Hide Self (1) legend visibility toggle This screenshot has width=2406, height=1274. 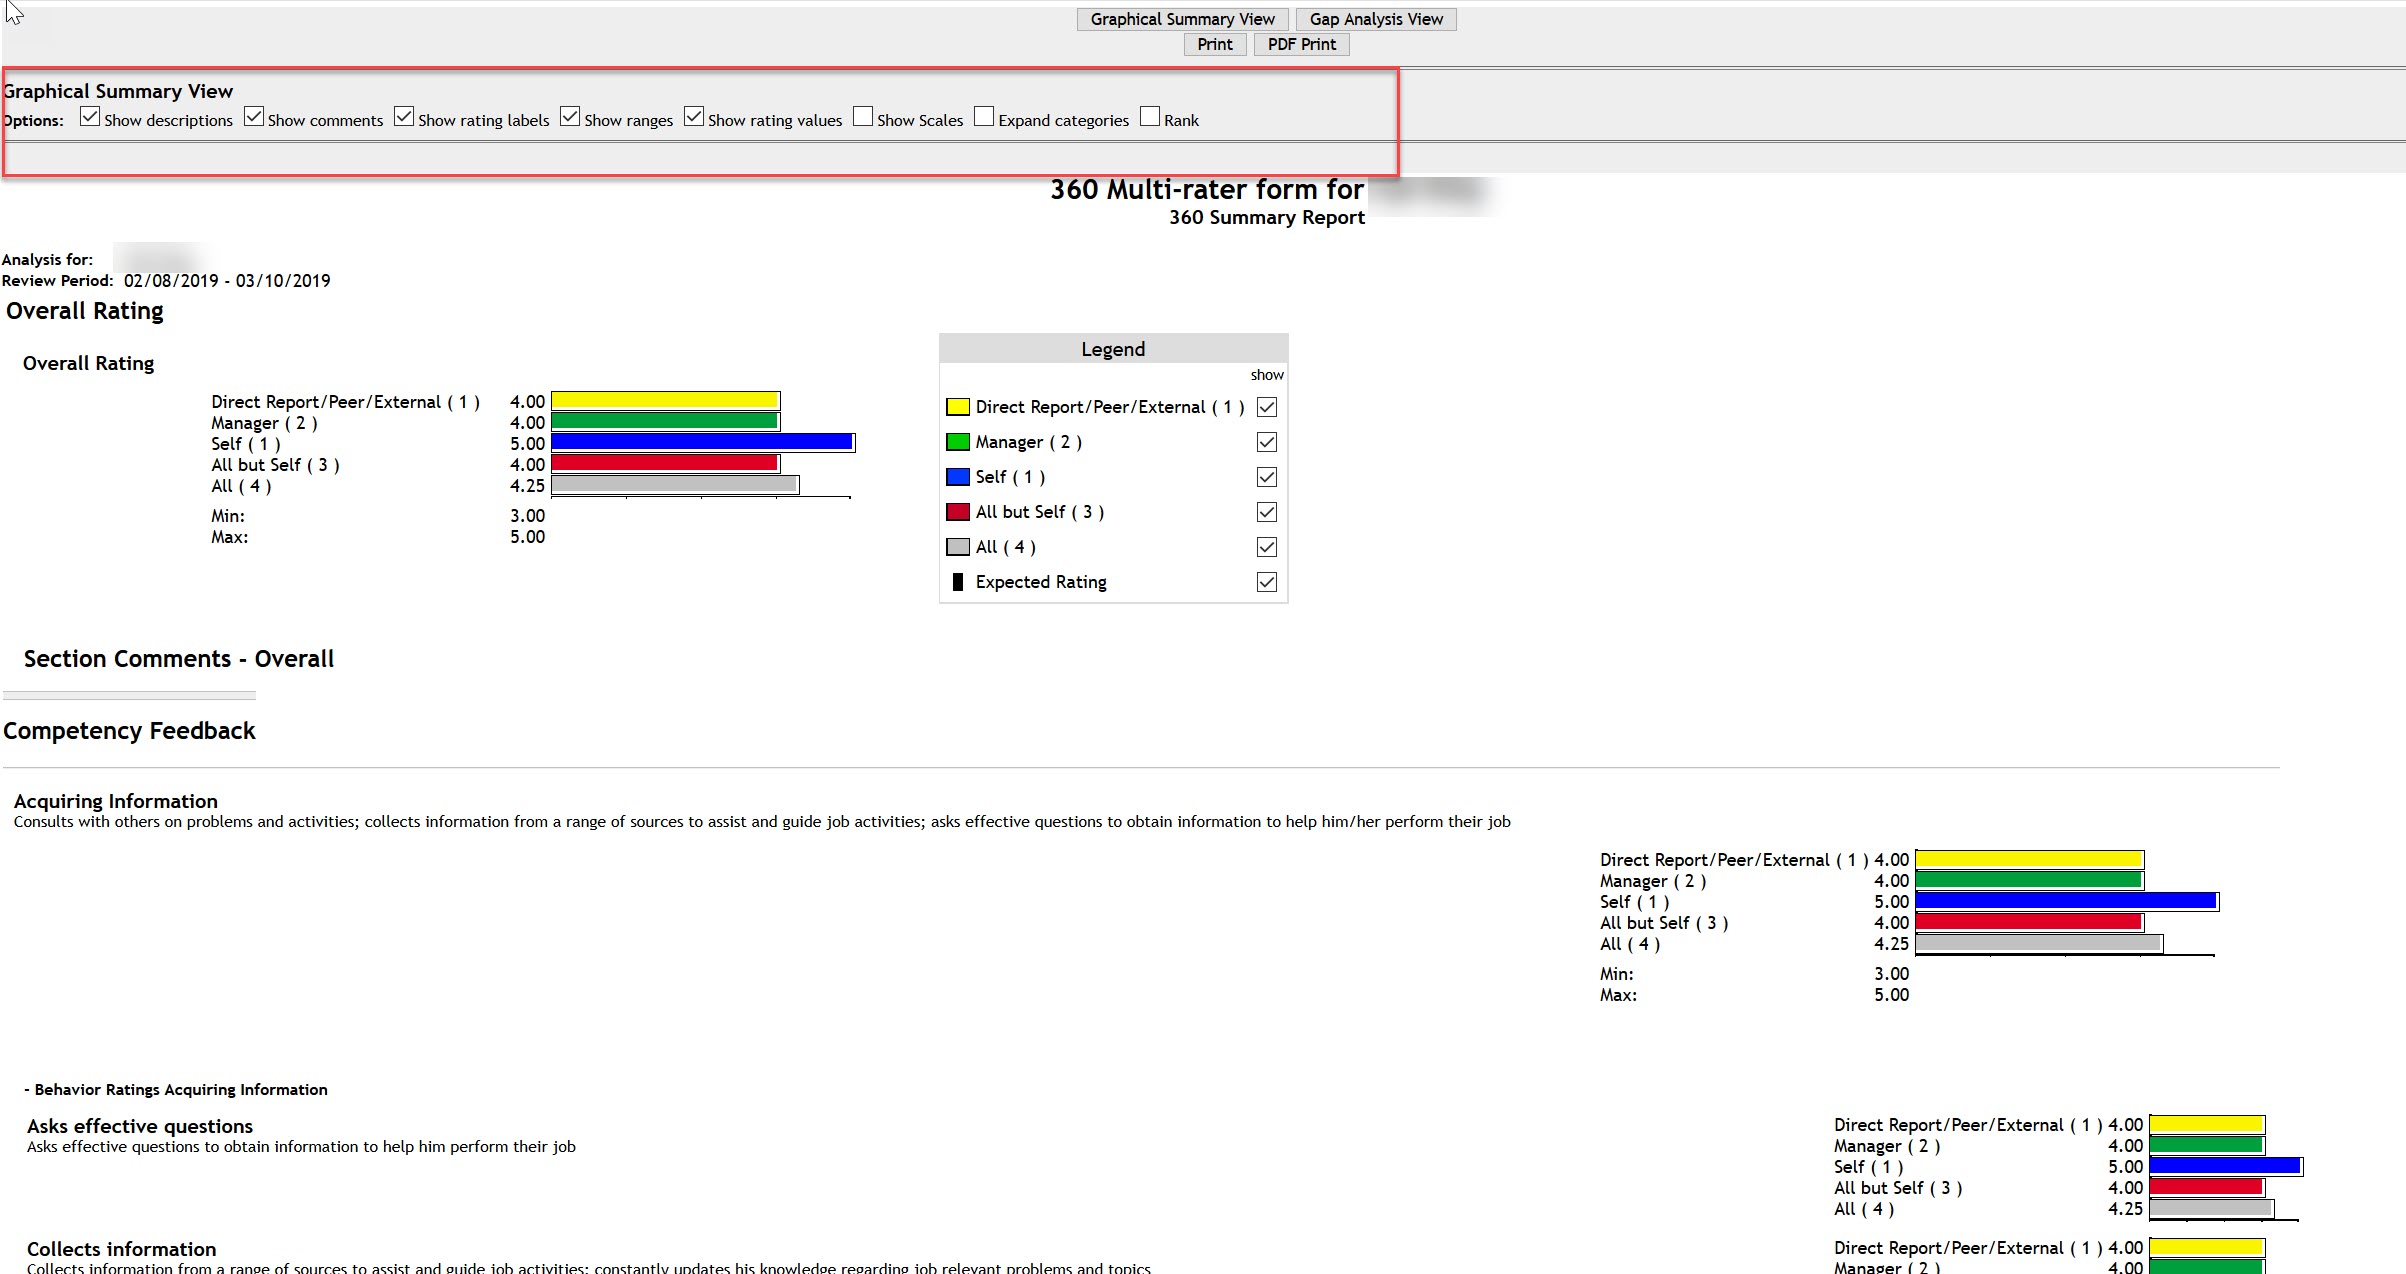click(x=1268, y=477)
